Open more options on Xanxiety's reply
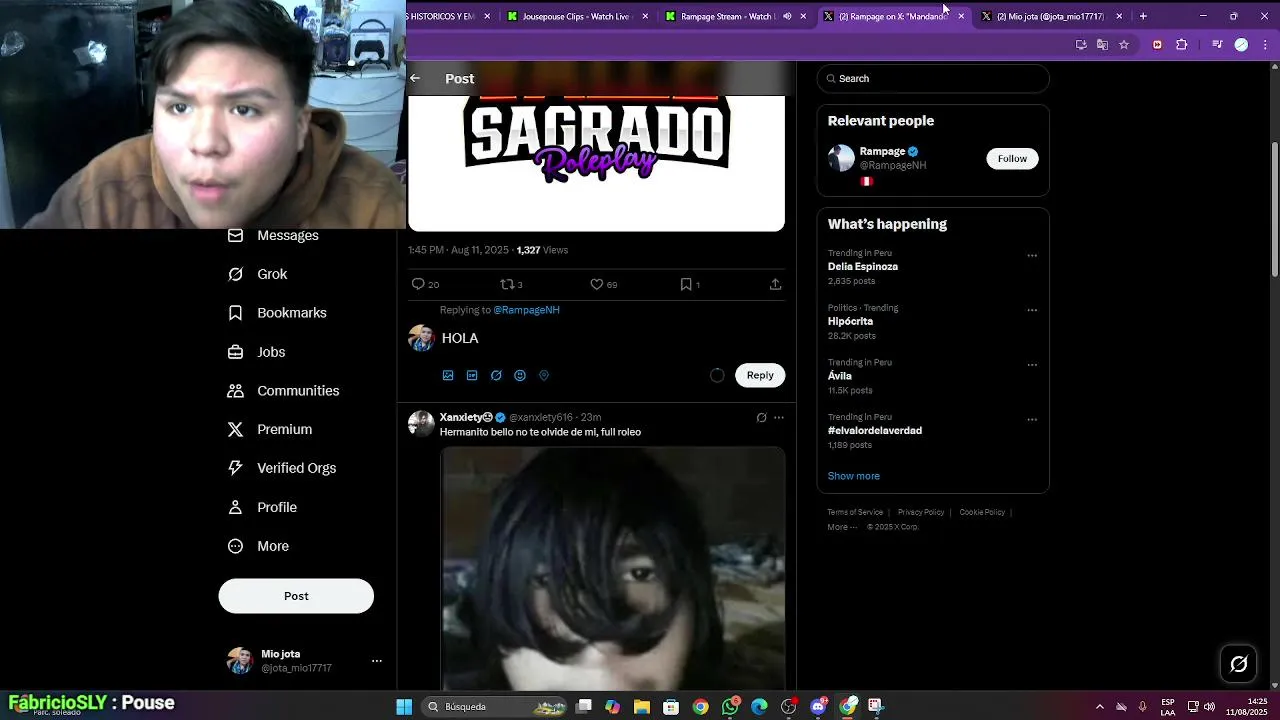Viewport: 1280px width, 720px height. [779, 417]
